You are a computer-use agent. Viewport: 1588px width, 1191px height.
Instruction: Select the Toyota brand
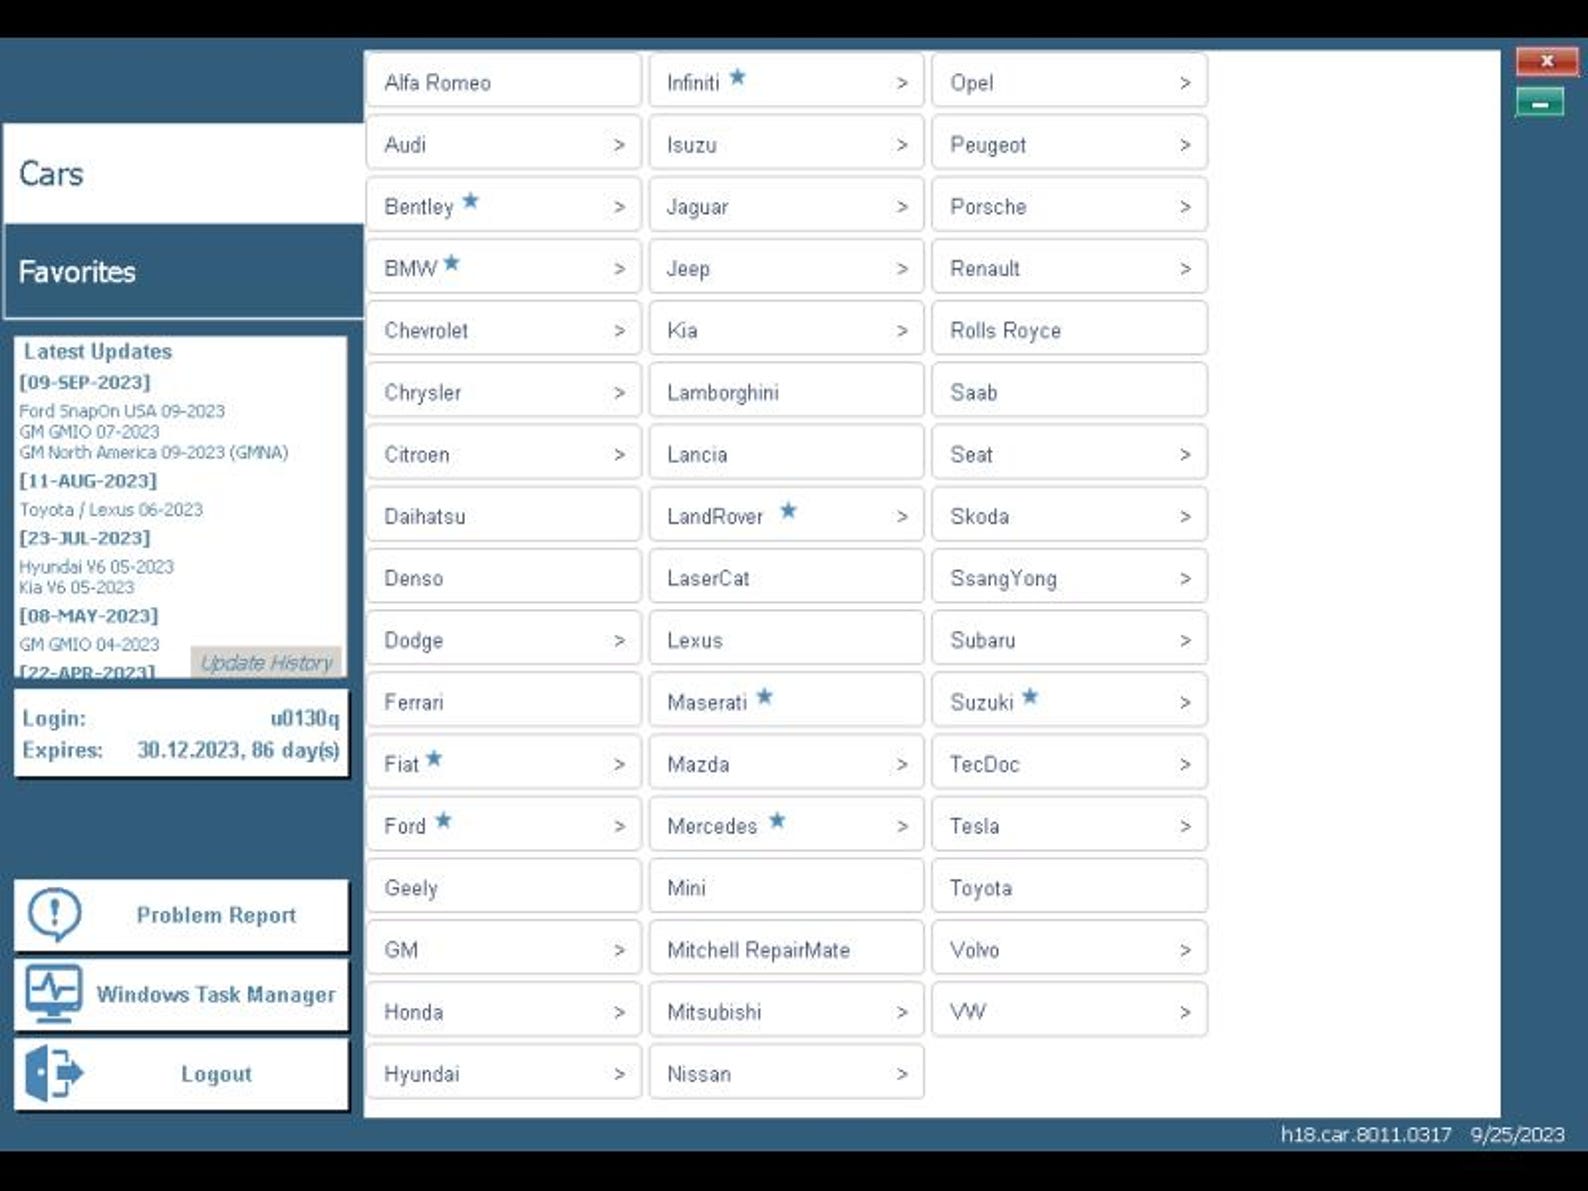click(x=1069, y=887)
